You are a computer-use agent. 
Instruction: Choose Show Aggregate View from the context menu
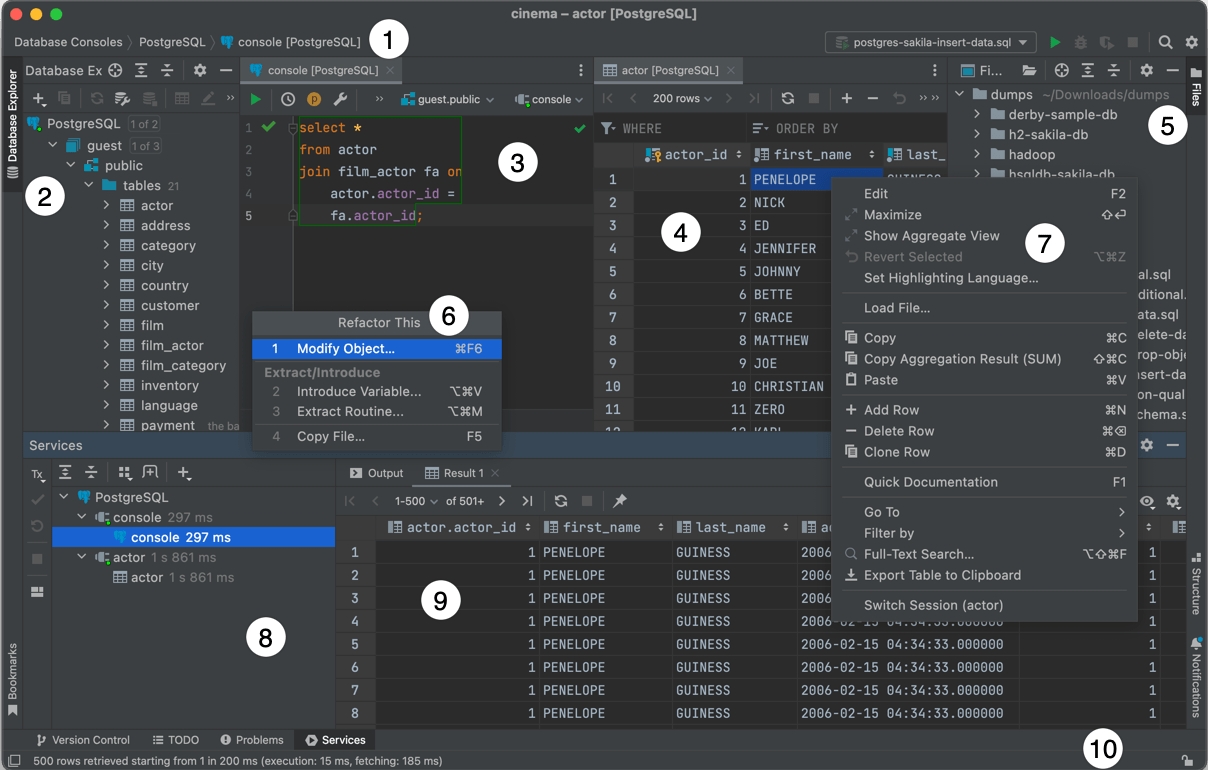[931, 236]
